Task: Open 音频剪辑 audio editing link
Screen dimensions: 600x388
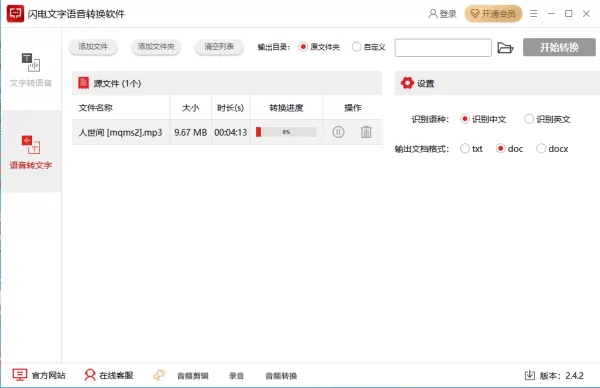Action: pyautogui.click(x=193, y=376)
